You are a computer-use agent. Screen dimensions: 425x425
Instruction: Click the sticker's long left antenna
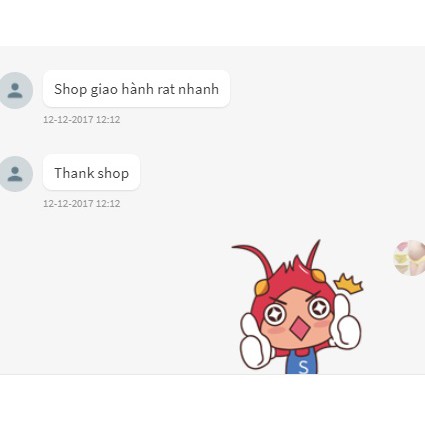coord(253,258)
